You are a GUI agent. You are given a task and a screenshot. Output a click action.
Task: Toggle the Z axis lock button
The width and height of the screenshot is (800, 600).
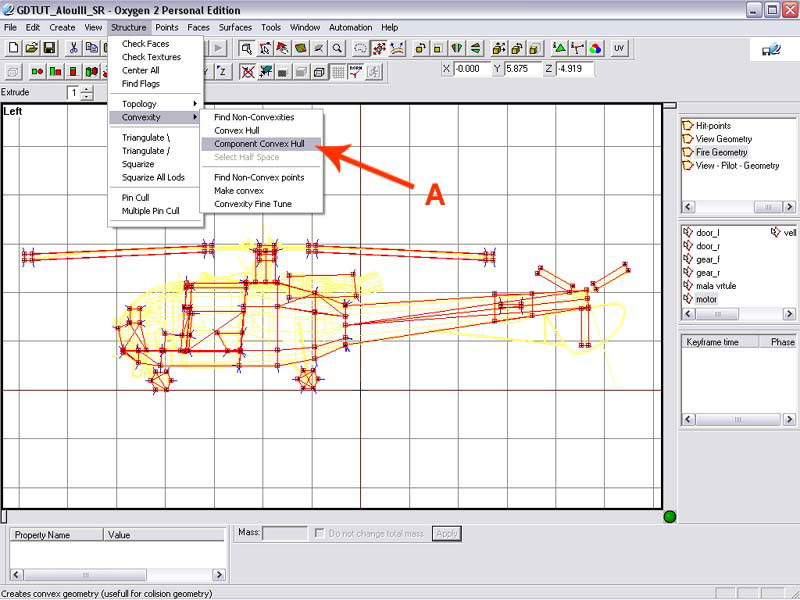click(221, 71)
